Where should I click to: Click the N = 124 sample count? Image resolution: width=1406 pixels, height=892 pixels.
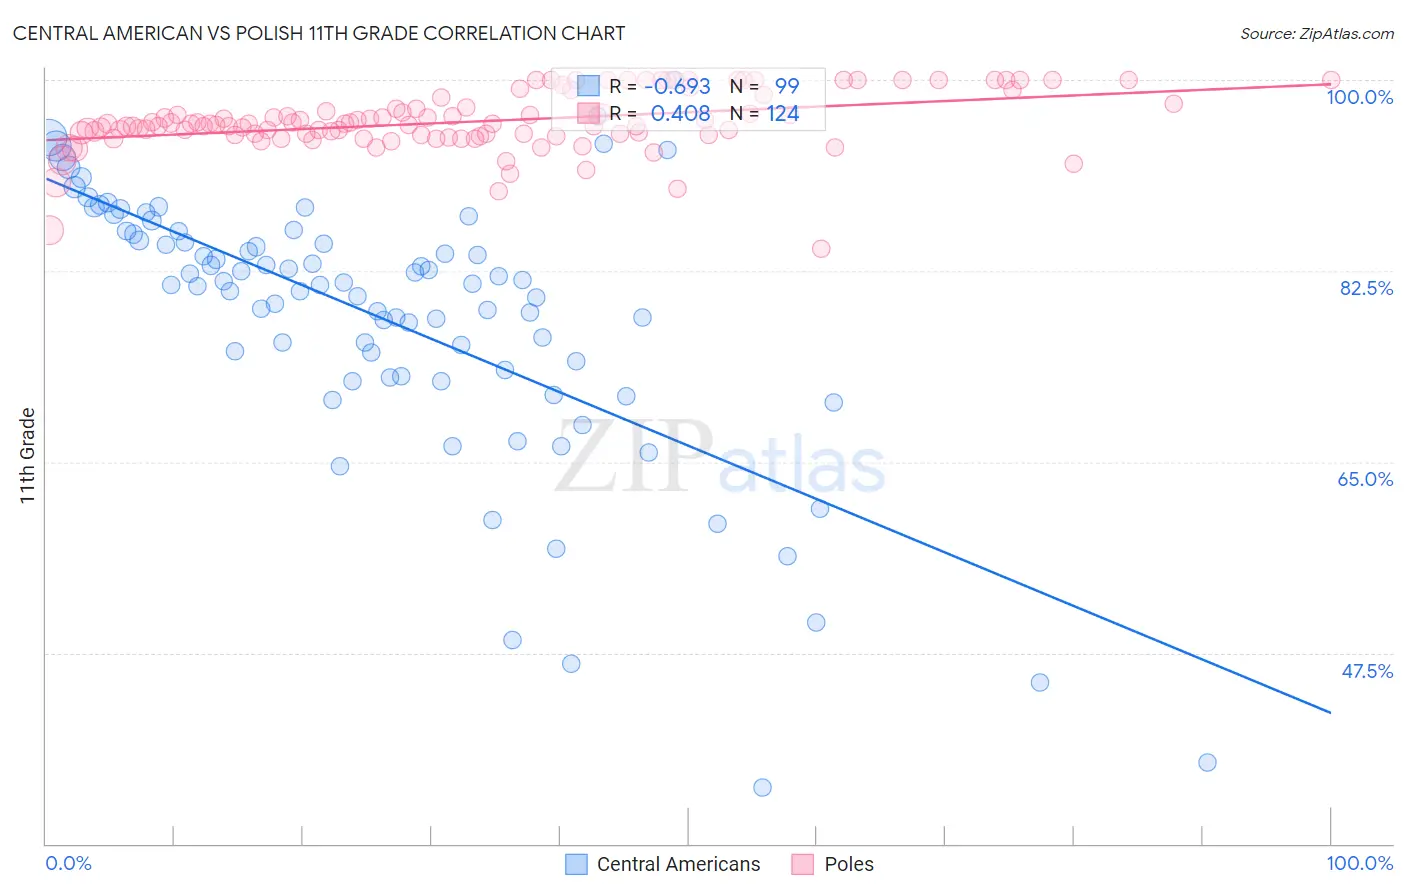tap(764, 114)
